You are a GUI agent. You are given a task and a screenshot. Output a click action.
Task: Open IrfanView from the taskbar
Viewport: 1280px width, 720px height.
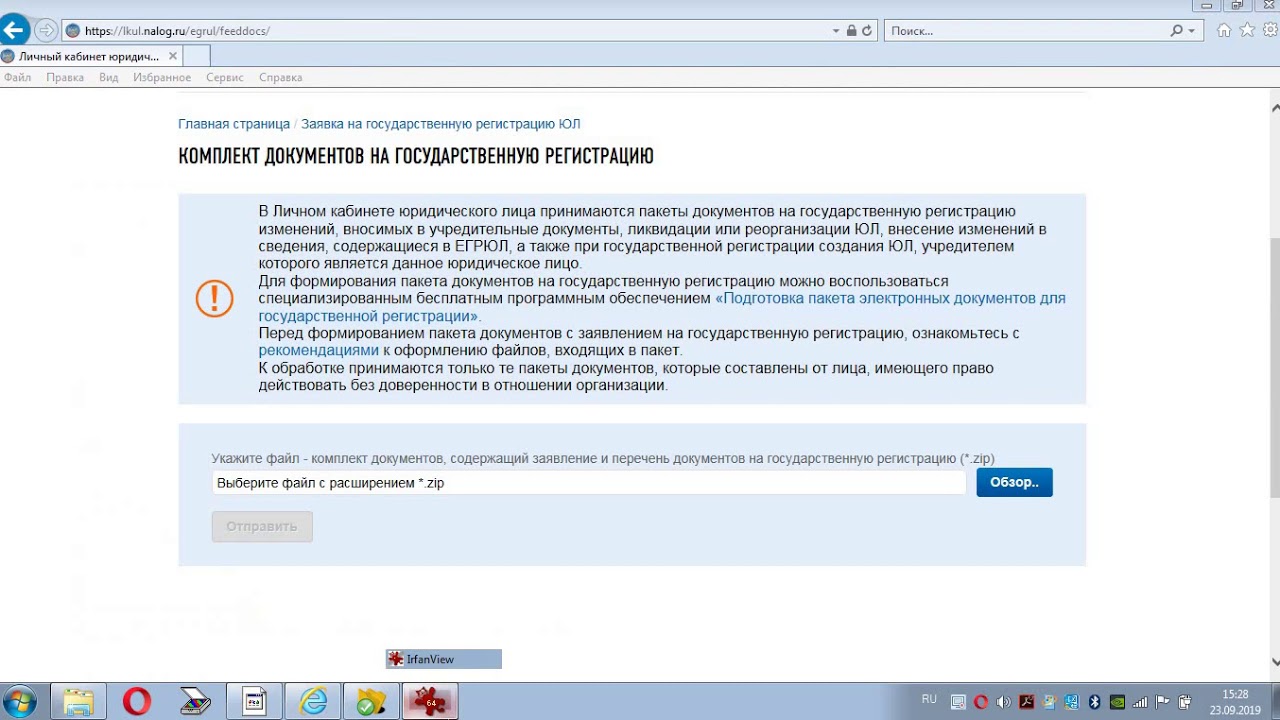click(430, 701)
